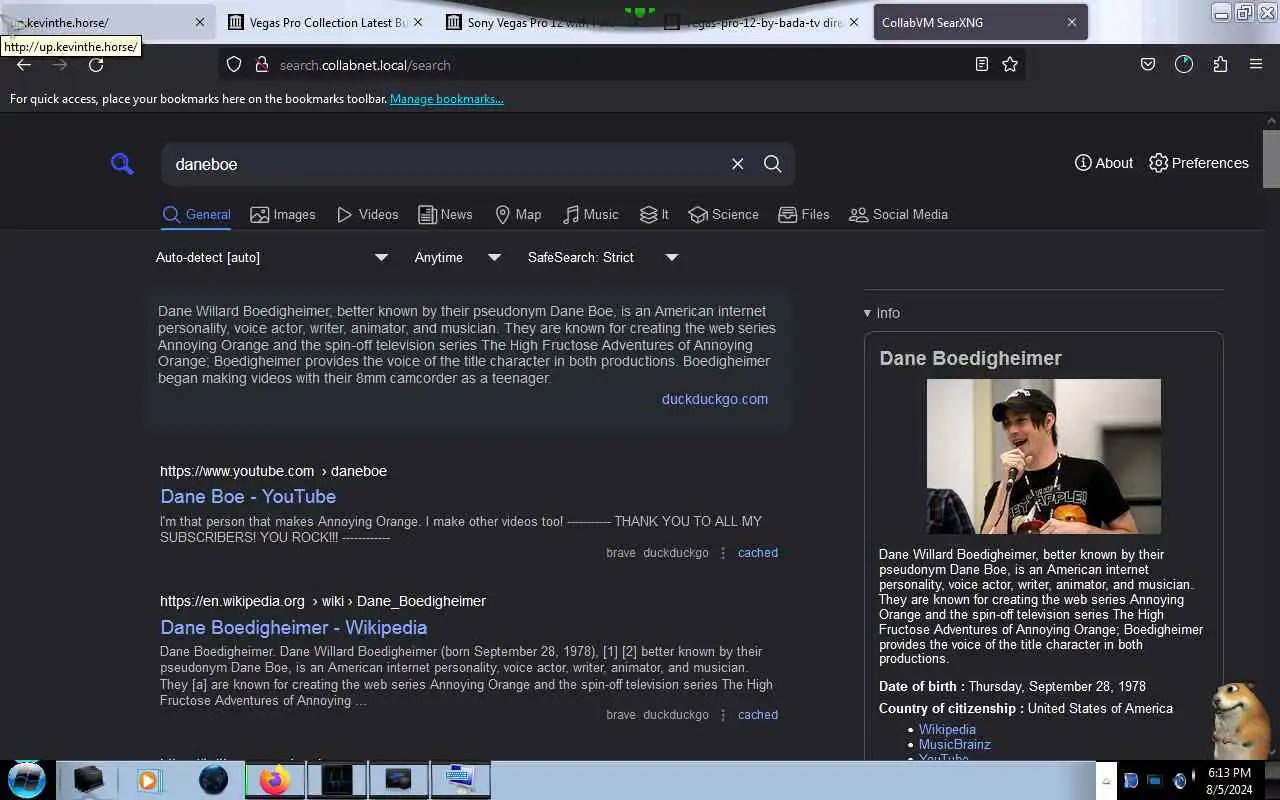Click vertical dots menu on YouTube result
Image resolution: width=1280 pixels, height=800 pixels.
723,553
